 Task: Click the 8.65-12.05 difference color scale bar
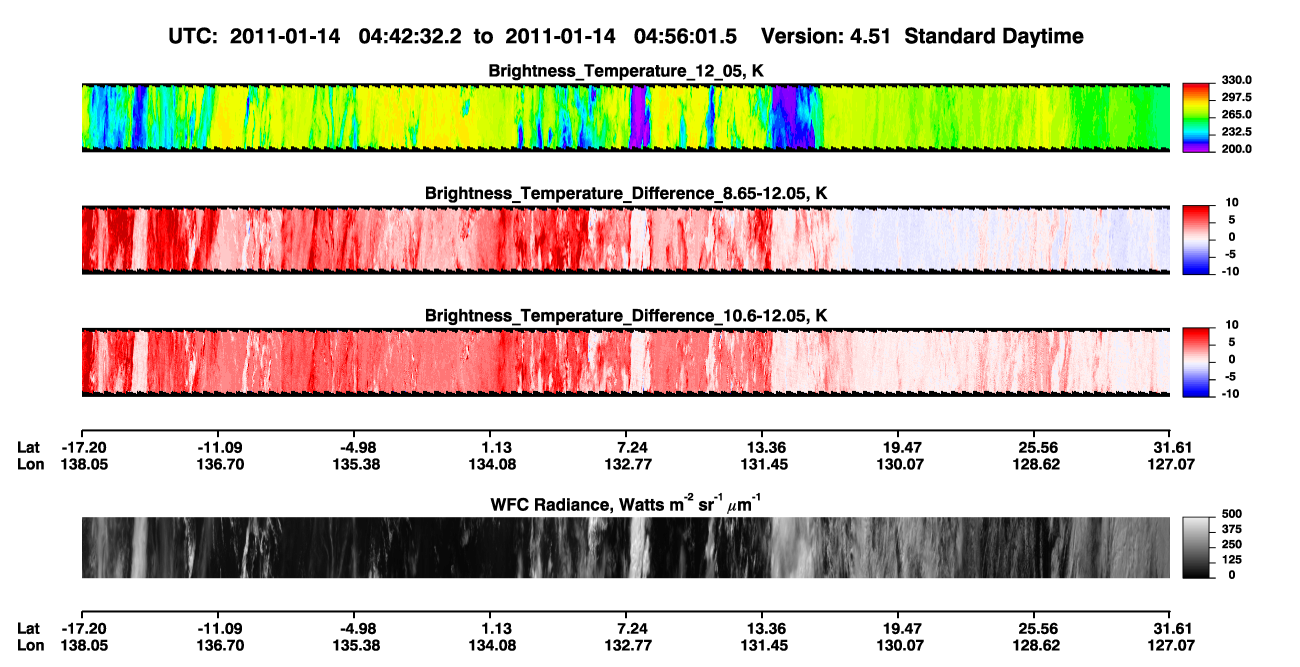1196,240
